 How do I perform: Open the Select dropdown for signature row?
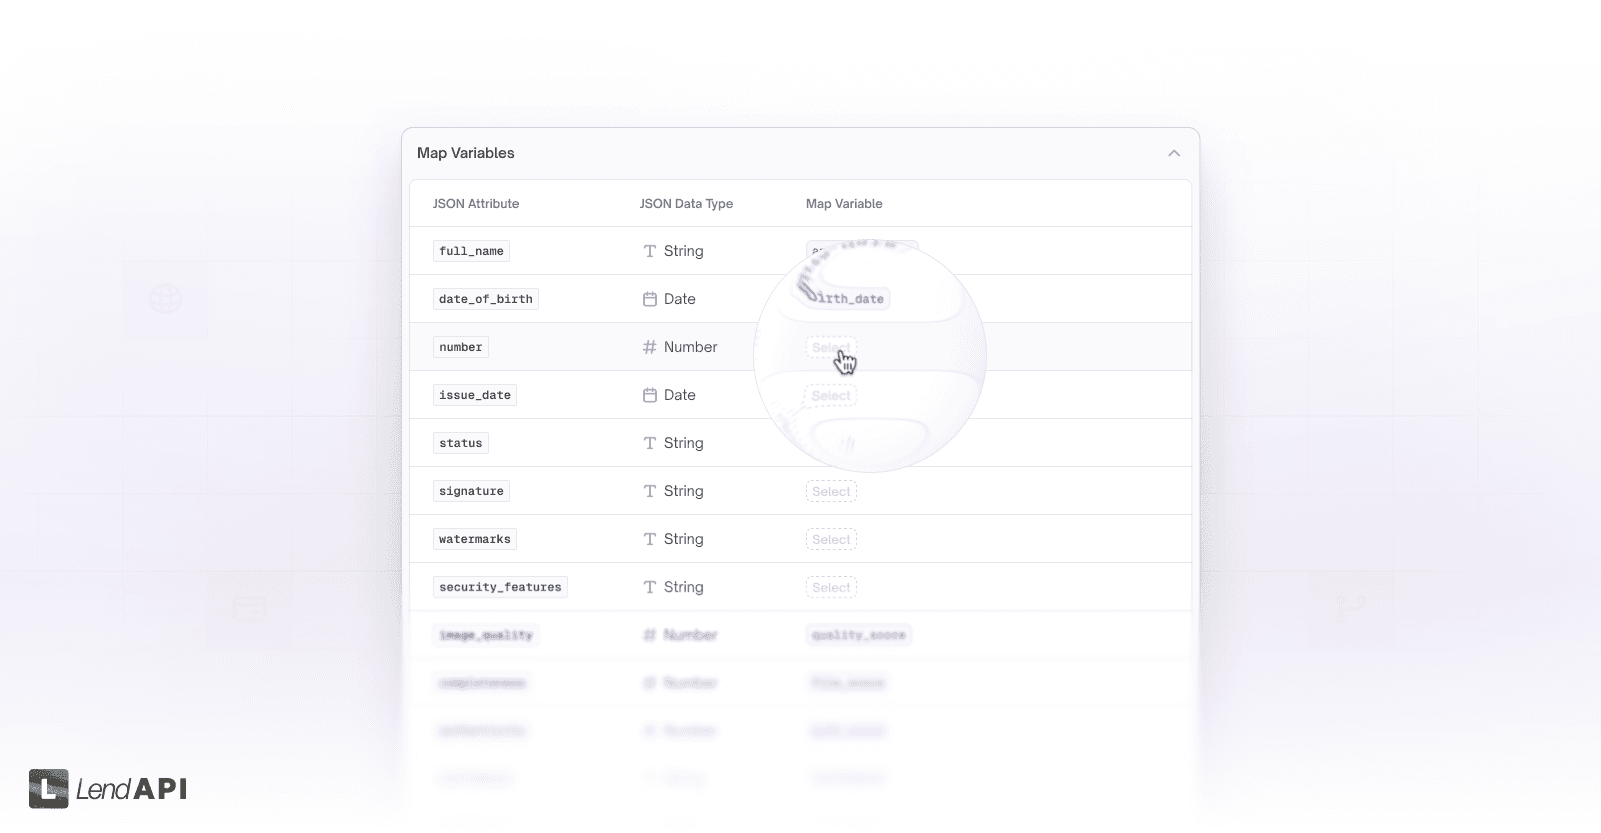point(831,491)
